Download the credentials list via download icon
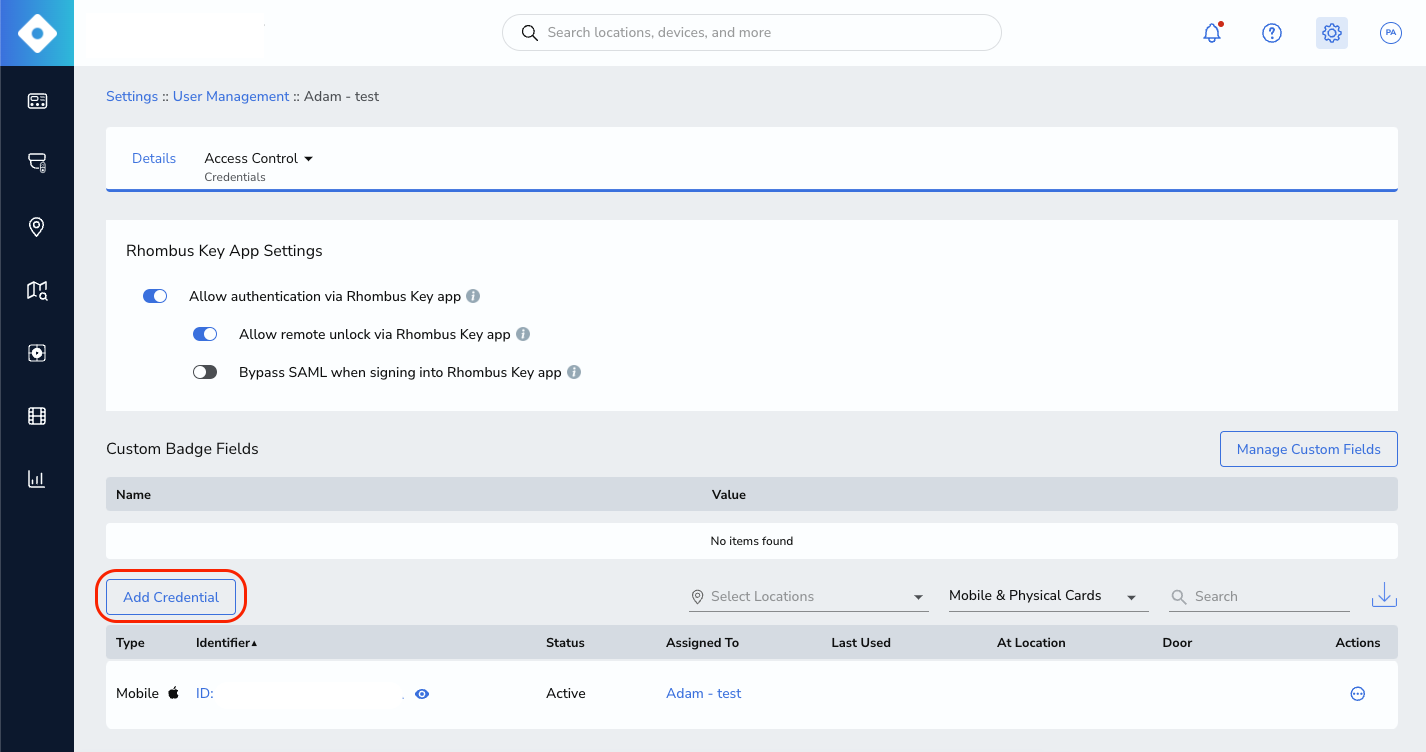Viewport: 1426px width, 752px height. (x=1384, y=595)
